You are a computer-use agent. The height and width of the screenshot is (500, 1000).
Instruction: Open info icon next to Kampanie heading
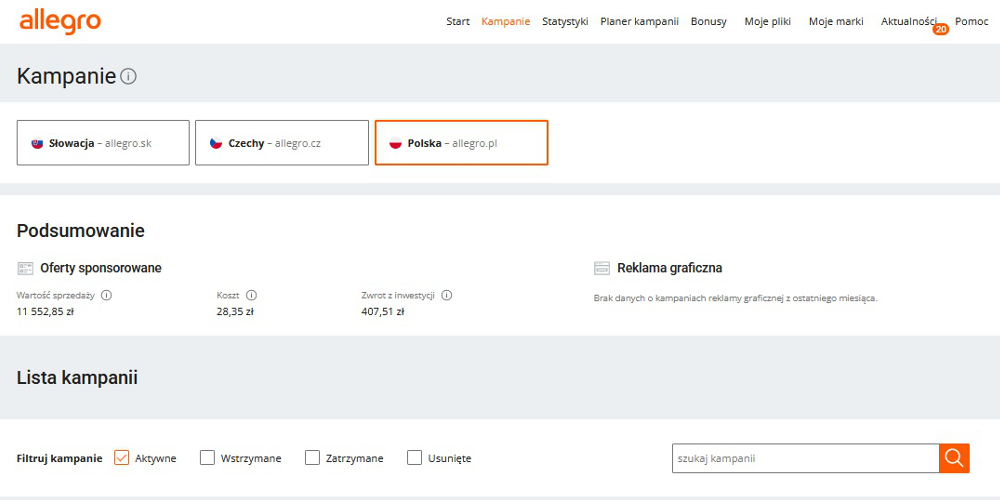[x=128, y=77]
